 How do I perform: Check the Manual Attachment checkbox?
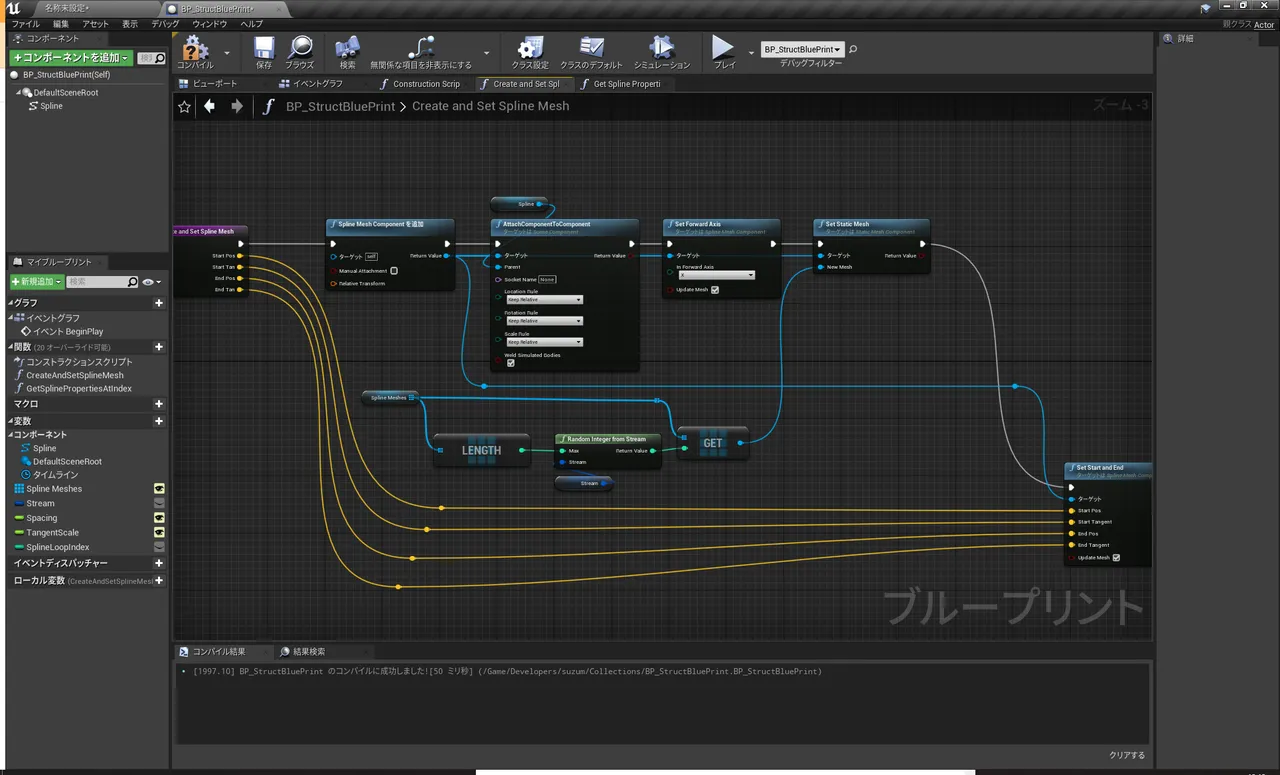394,270
